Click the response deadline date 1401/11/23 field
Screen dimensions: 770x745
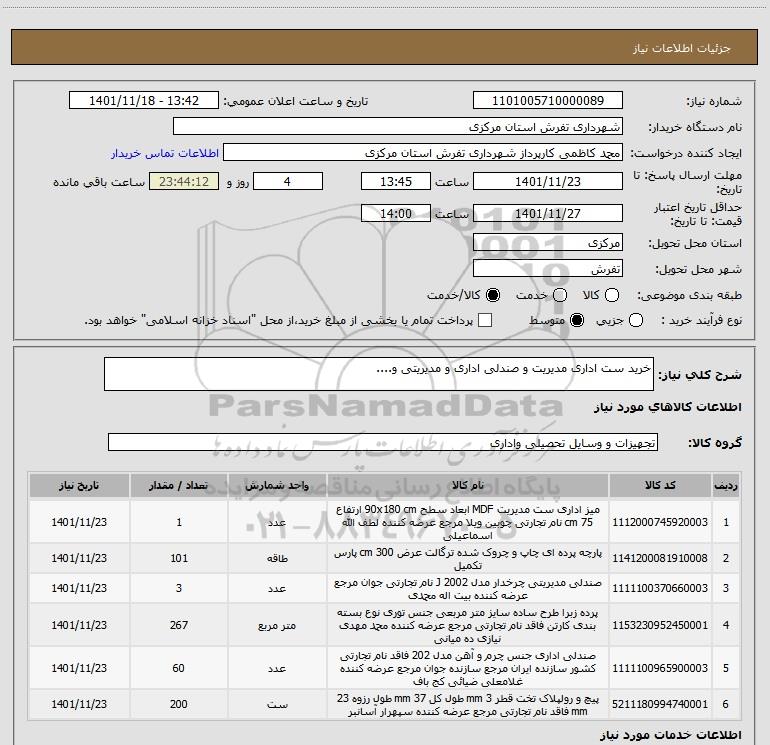point(548,182)
